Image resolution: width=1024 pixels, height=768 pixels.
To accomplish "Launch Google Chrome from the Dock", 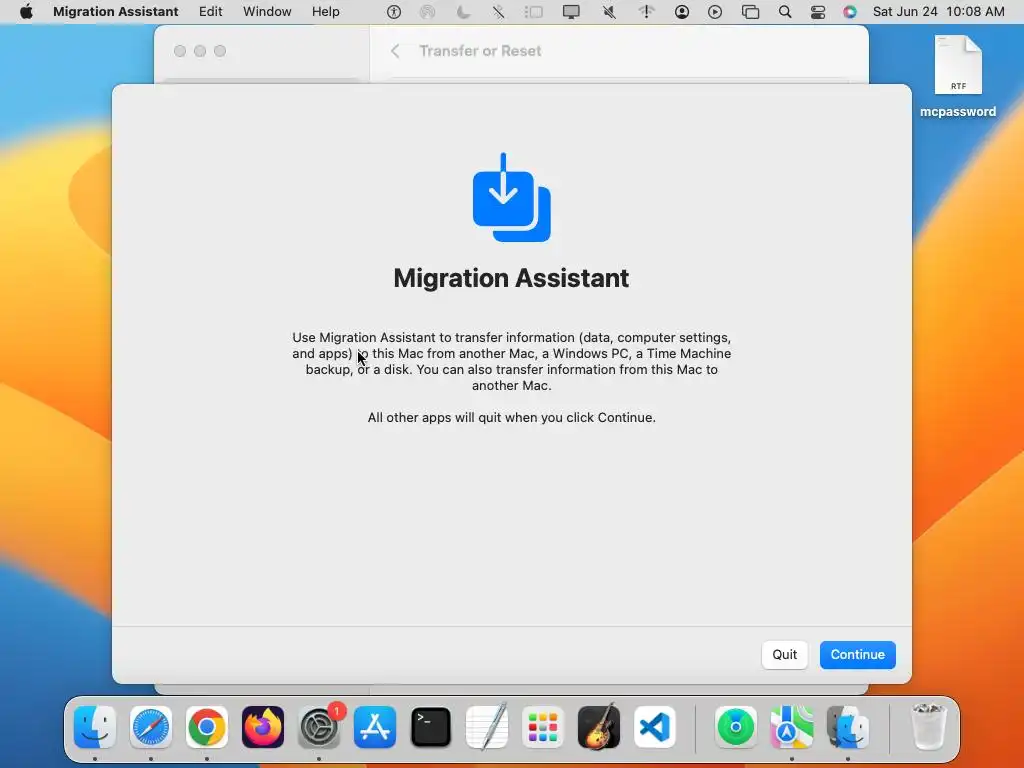I will tap(207, 727).
